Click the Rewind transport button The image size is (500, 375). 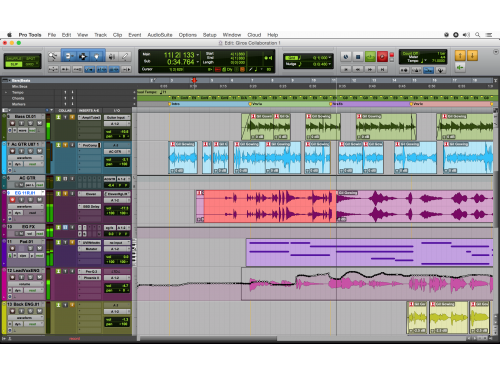pos(358,69)
